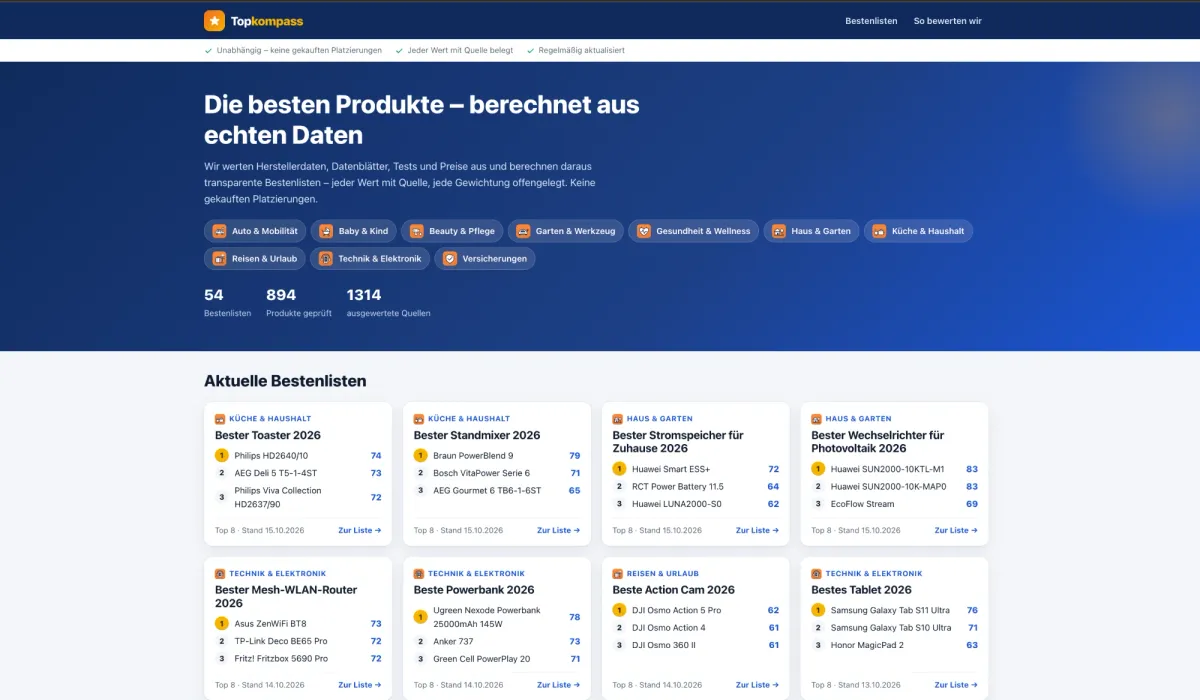
Task: Select the Gesundheit & Wellness category chip
Action: tap(693, 231)
